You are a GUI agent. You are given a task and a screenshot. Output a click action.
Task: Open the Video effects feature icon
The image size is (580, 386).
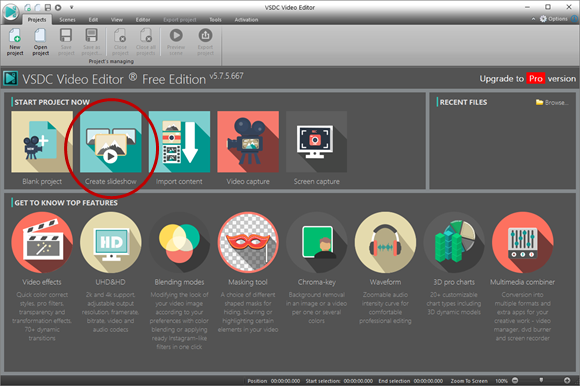click(42, 243)
